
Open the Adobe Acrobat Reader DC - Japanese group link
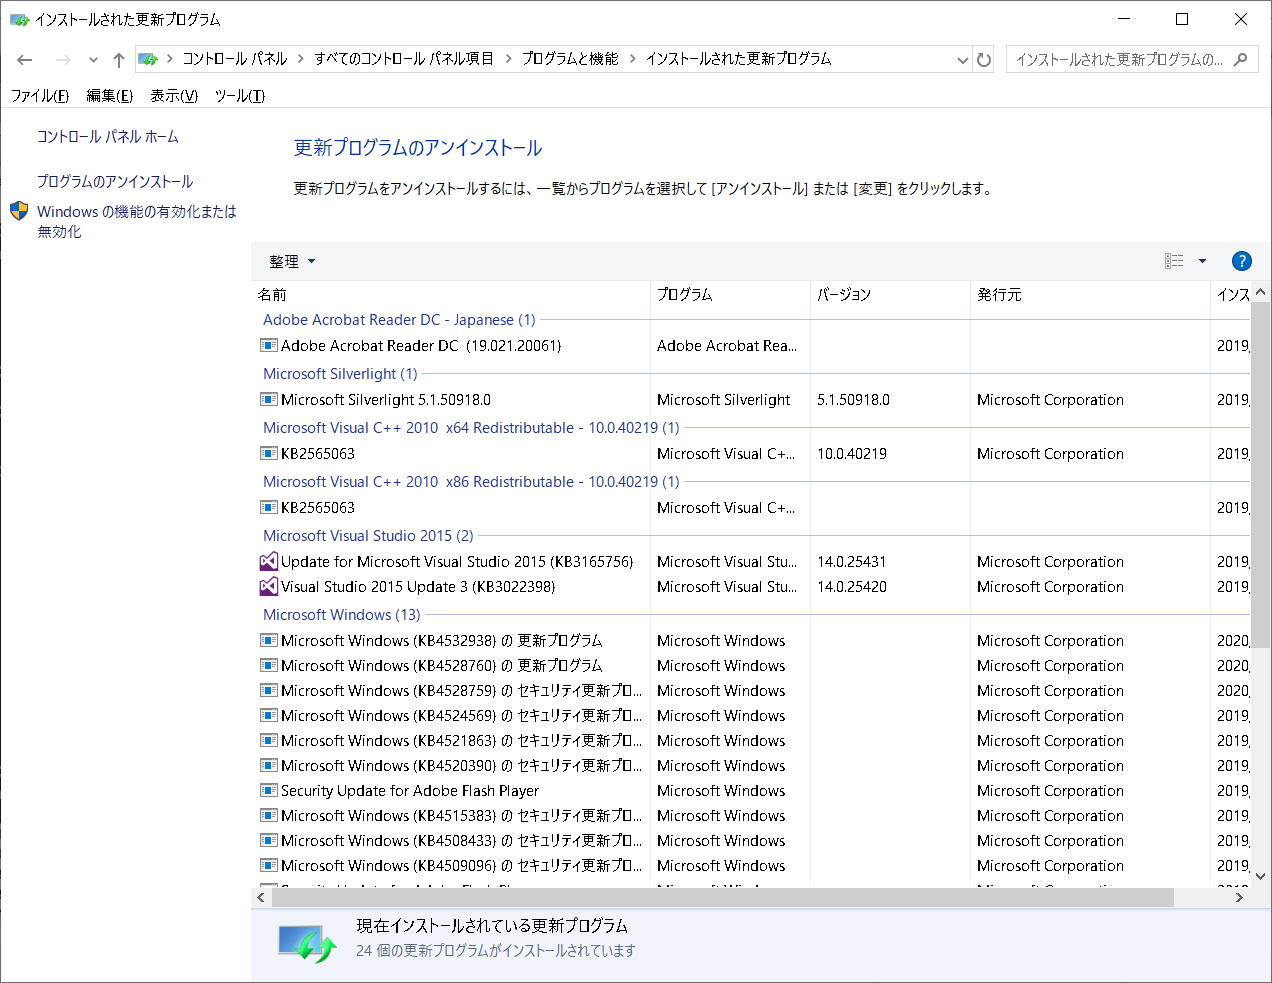[x=399, y=319]
